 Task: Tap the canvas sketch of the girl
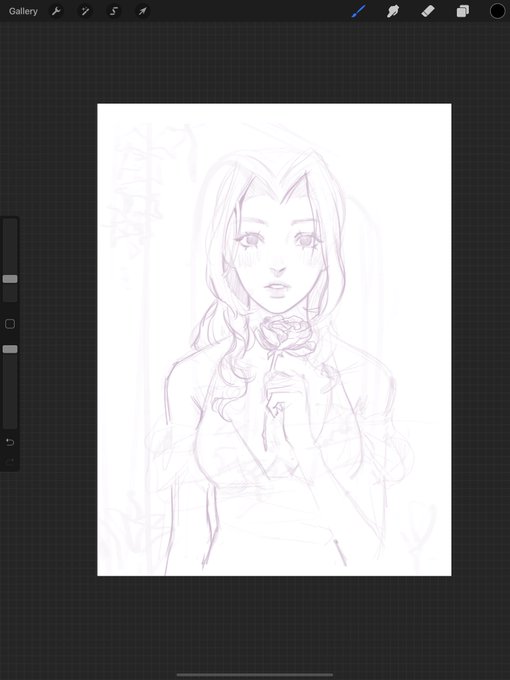(274, 340)
